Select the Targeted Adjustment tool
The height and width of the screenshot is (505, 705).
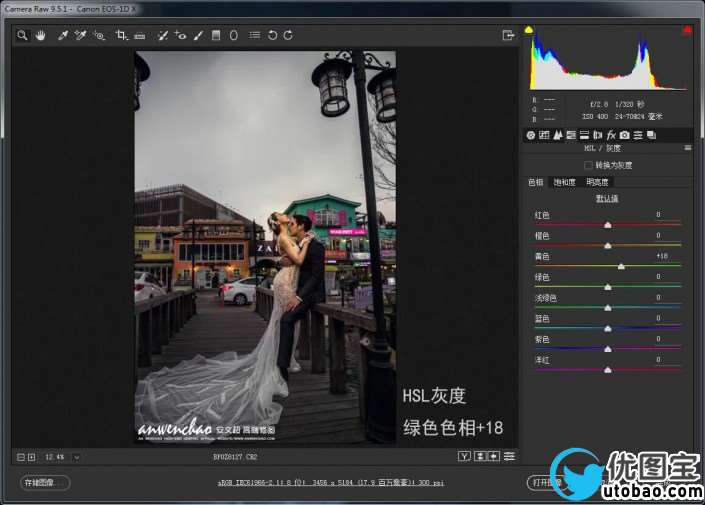(x=99, y=35)
